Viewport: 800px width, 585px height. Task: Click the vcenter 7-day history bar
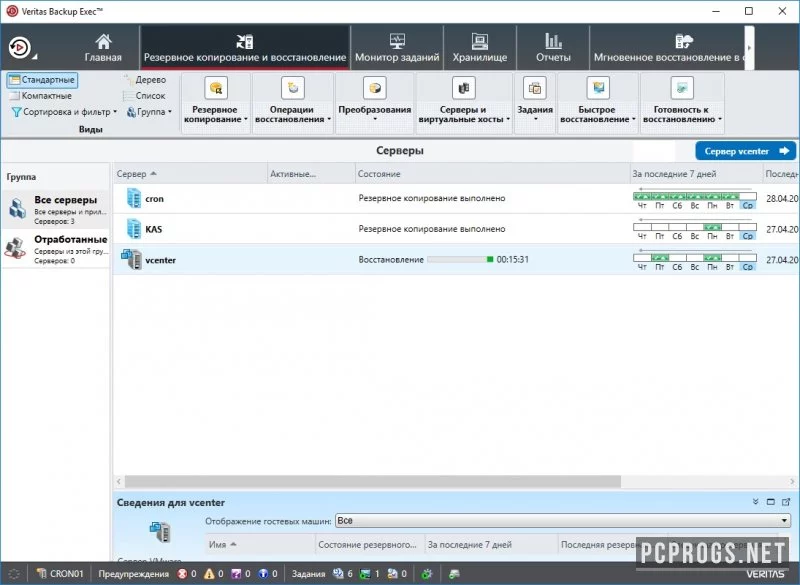point(694,259)
